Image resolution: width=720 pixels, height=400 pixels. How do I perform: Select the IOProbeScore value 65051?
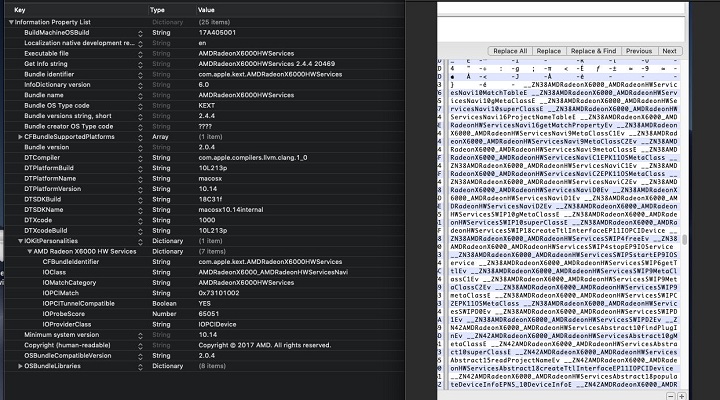click(x=208, y=314)
